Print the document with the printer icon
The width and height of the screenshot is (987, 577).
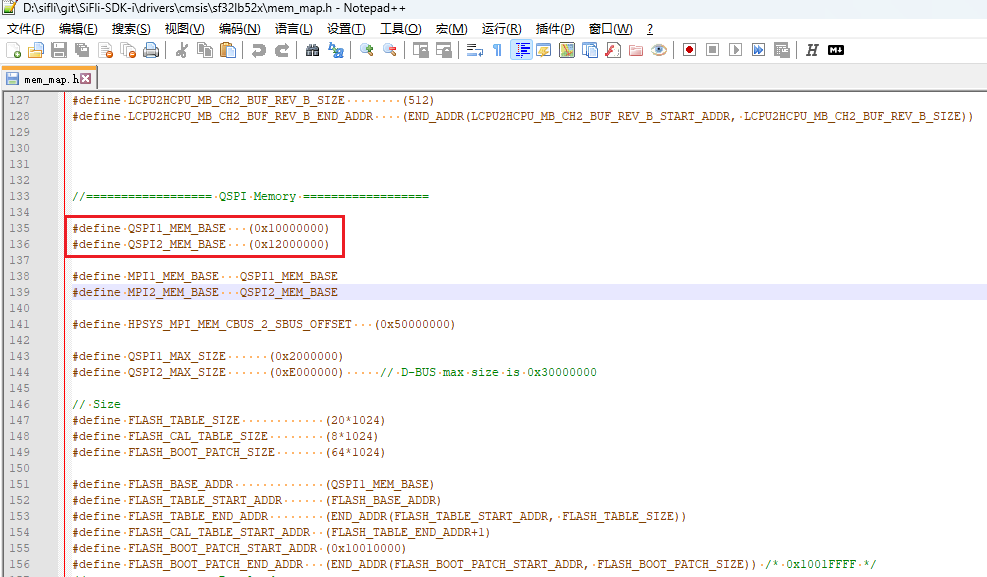click(x=151, y=50)
